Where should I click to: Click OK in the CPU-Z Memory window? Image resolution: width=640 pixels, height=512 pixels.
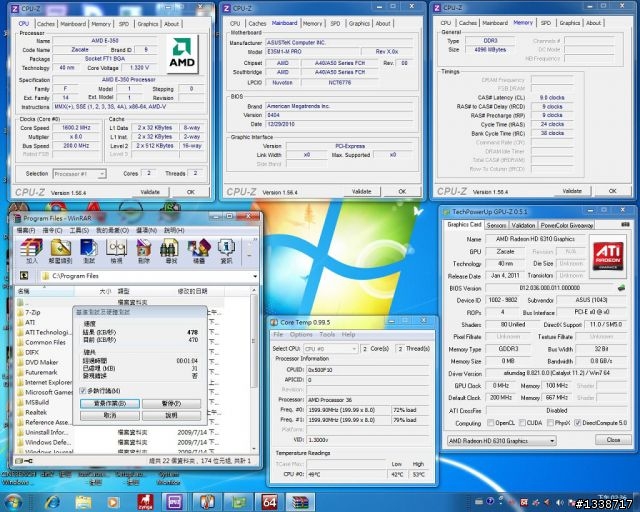[612, 191]
